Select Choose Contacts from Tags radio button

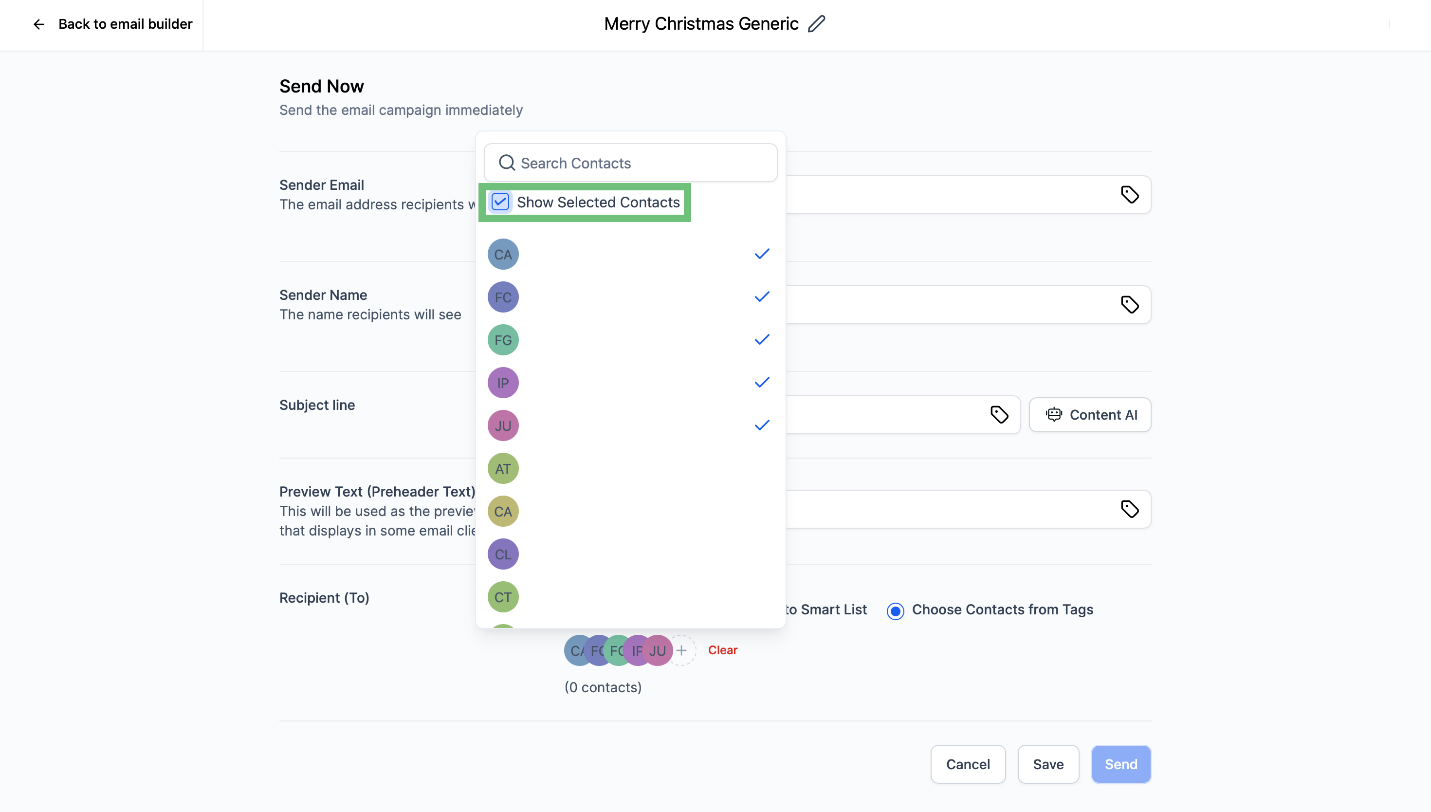pos(896,610)
